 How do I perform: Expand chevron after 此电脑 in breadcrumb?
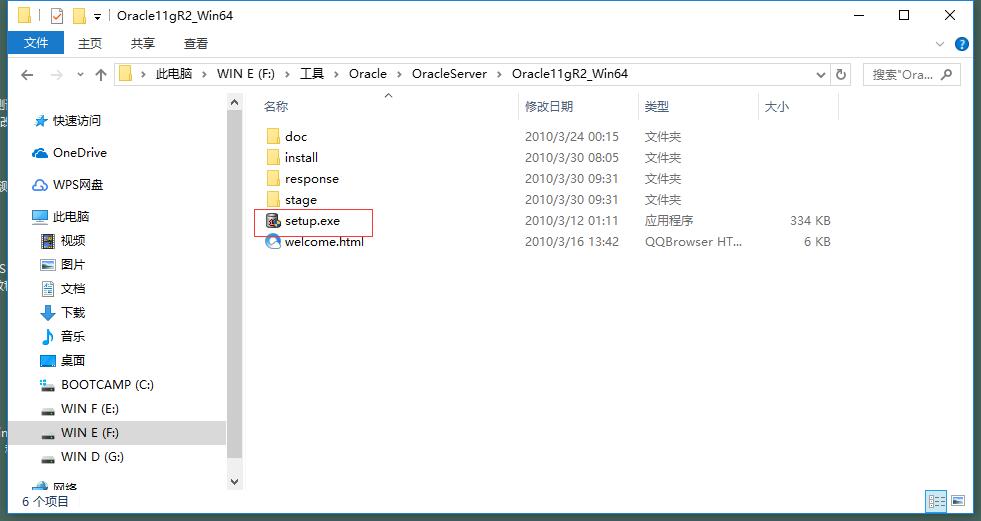205,74
